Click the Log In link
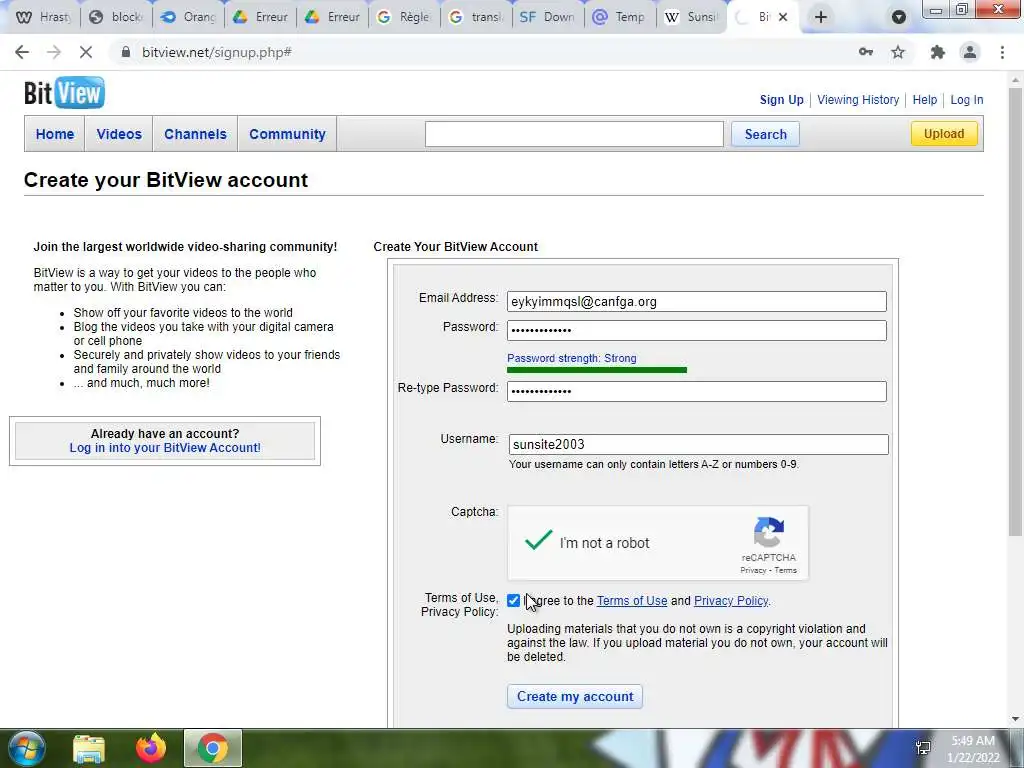 [x=967, y=100]
